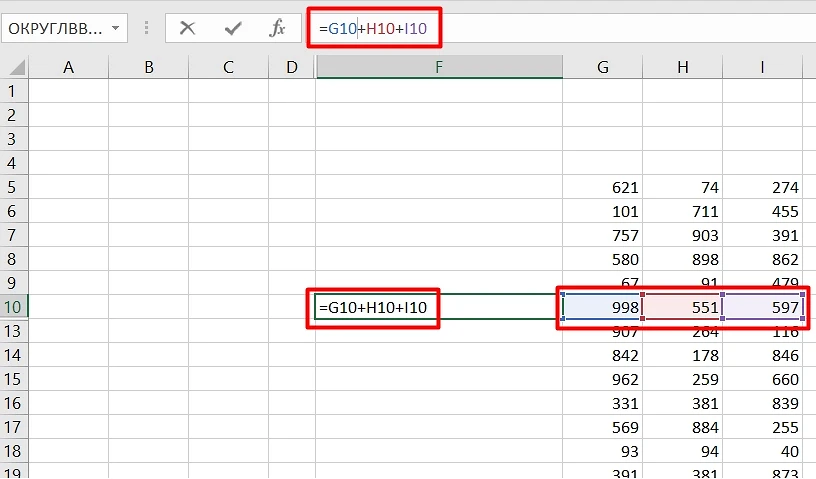Click cell G10 with value 998
The image size is (816, 479).
[x=602, y=306]
